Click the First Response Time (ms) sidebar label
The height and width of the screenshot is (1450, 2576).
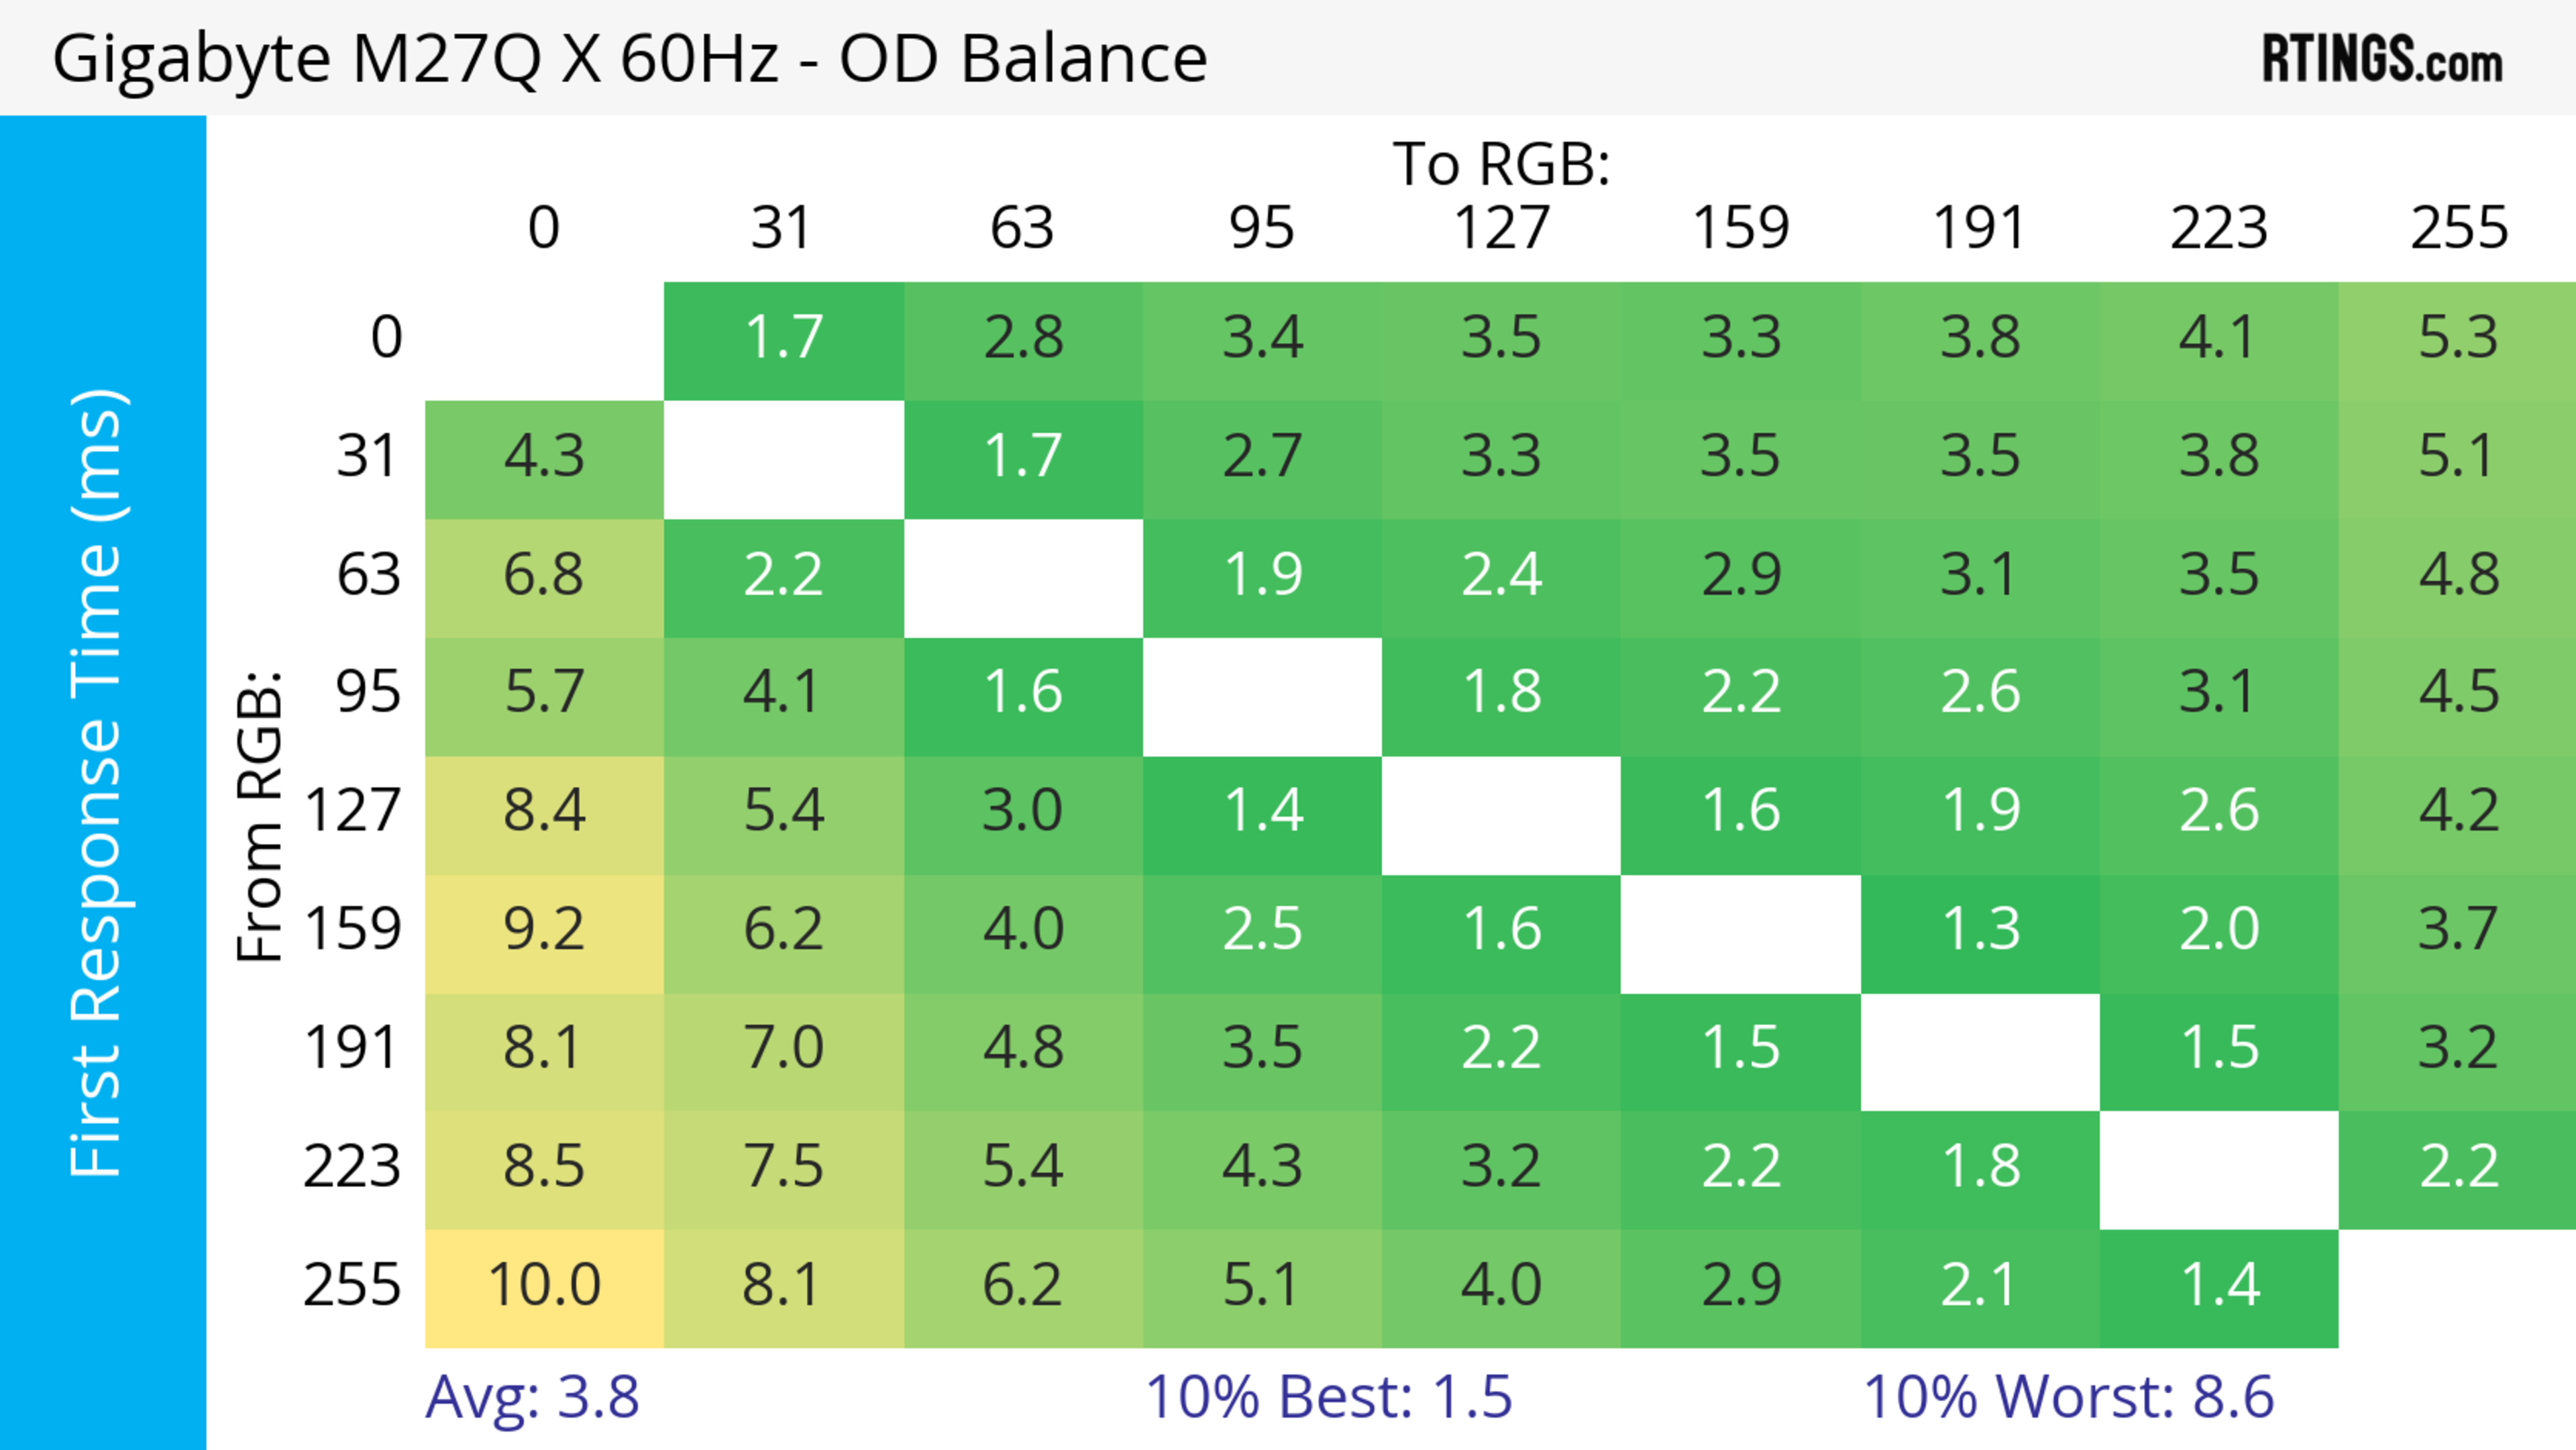(x=97, y=782)
